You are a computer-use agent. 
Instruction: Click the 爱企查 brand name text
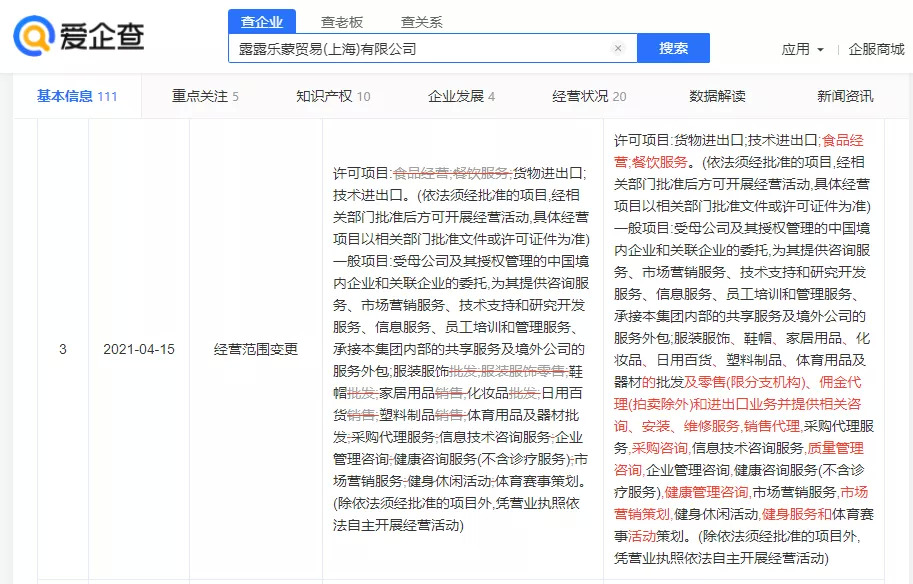pyautogui.click(x=102, y=36)
